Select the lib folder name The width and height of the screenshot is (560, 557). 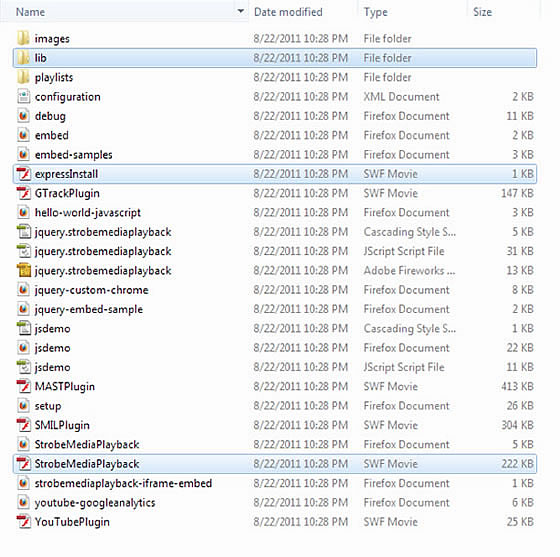point(40,57)
